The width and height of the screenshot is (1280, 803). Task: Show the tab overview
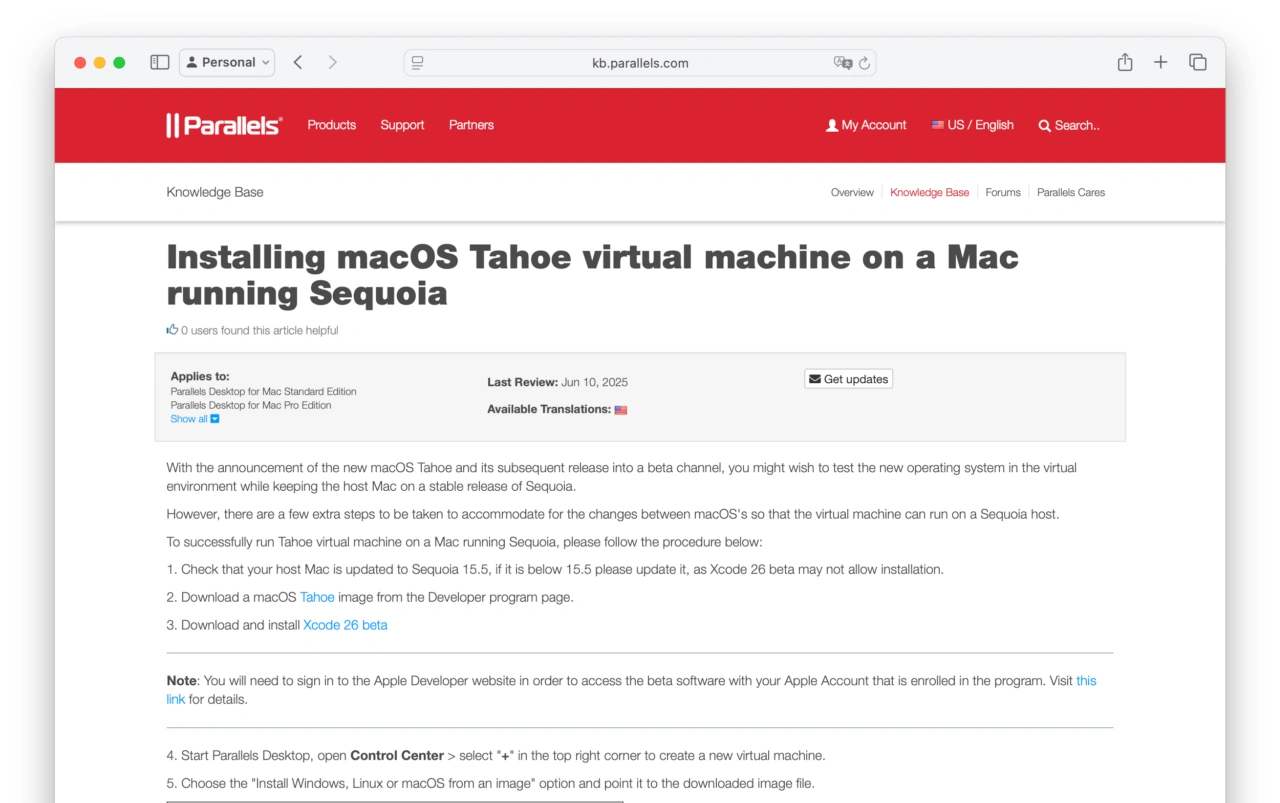pyautogui.click(x=1197, y=62)
